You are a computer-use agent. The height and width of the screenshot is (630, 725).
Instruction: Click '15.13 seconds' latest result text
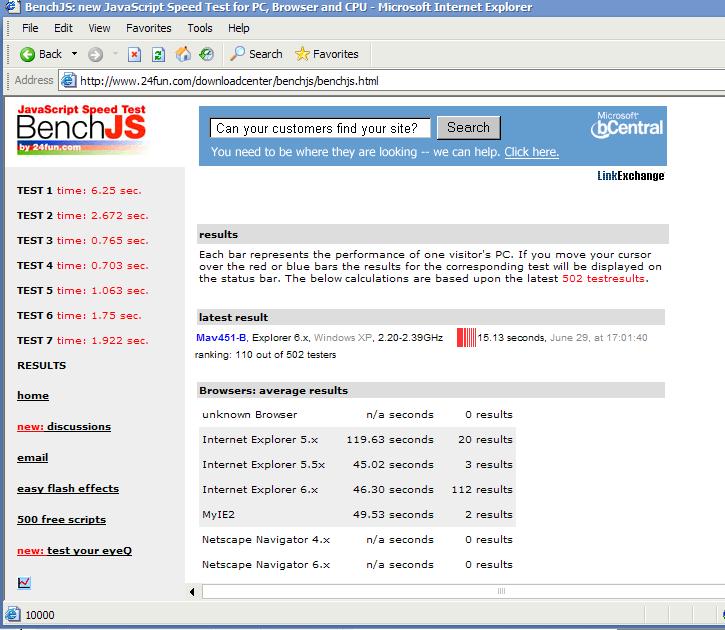coord(511,337)
